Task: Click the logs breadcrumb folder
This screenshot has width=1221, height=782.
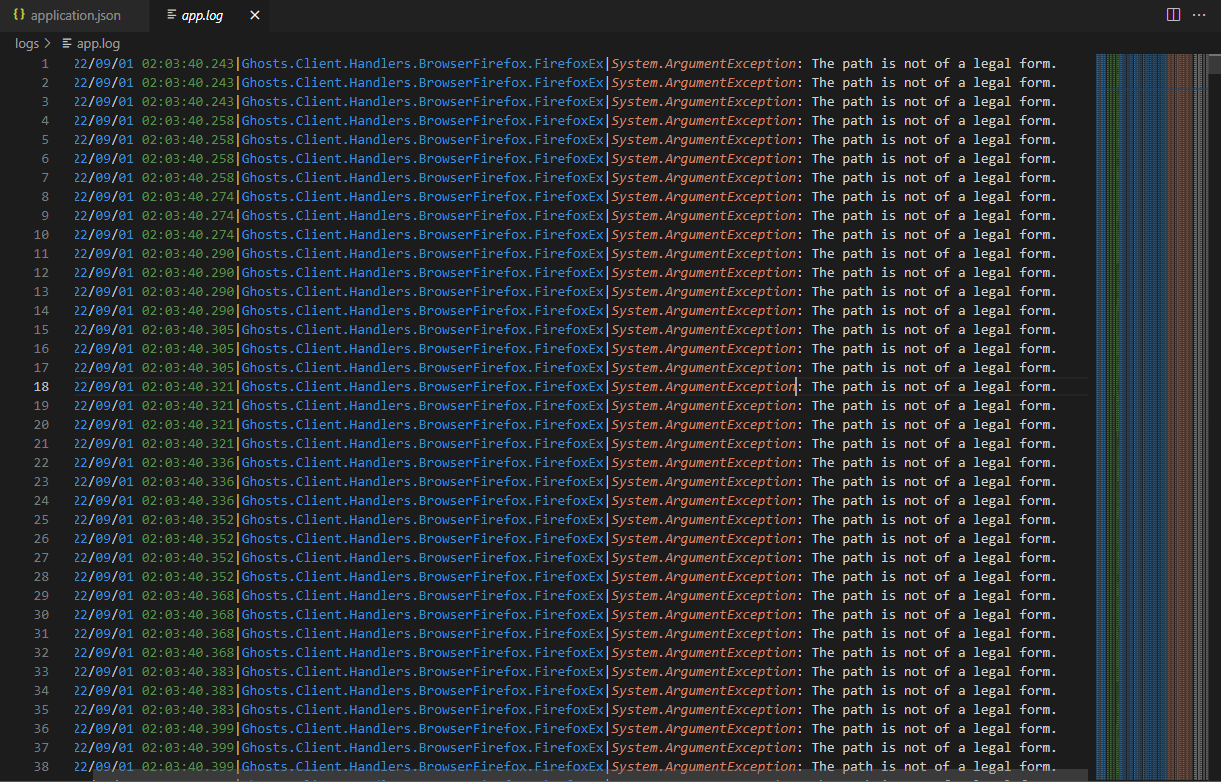Action: click(27, 43)
